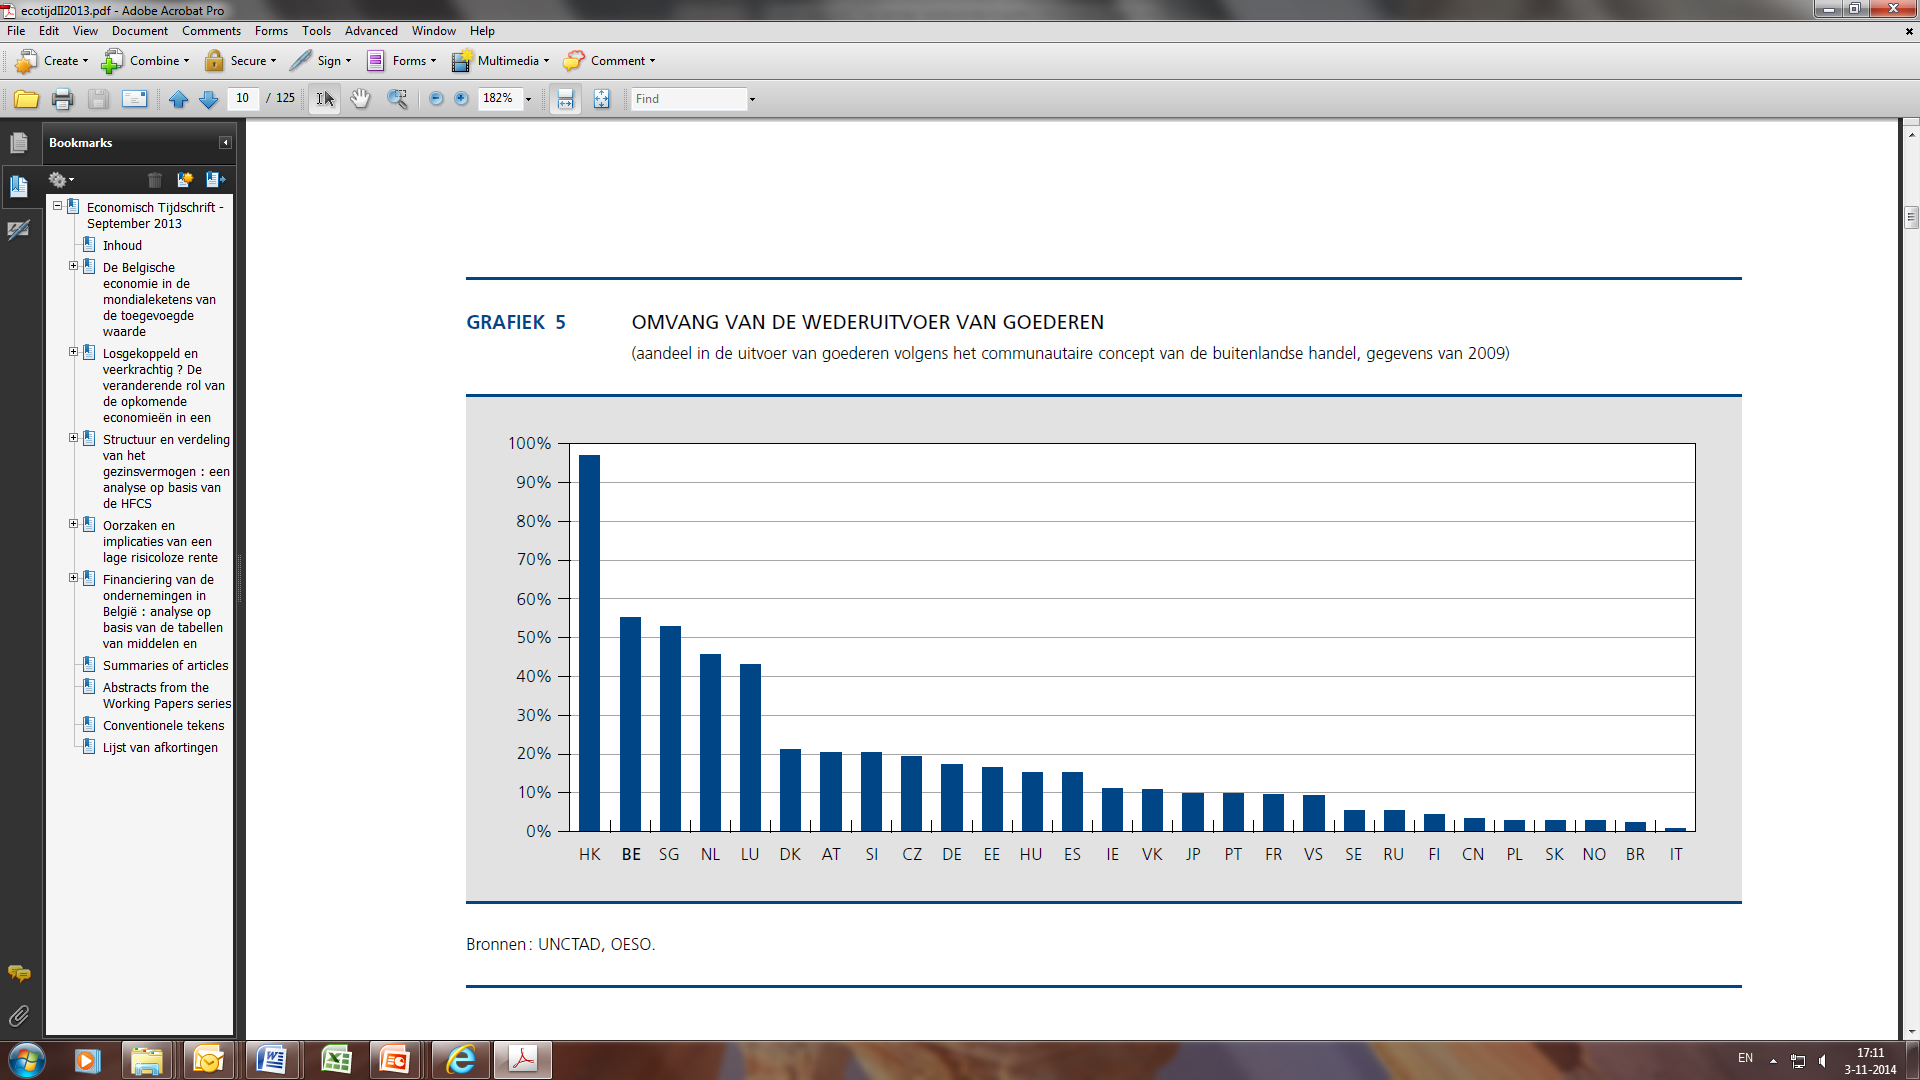Open the zoom percentage dropdown arrow
The image size is (1920, 1080).
coord(528,99)
